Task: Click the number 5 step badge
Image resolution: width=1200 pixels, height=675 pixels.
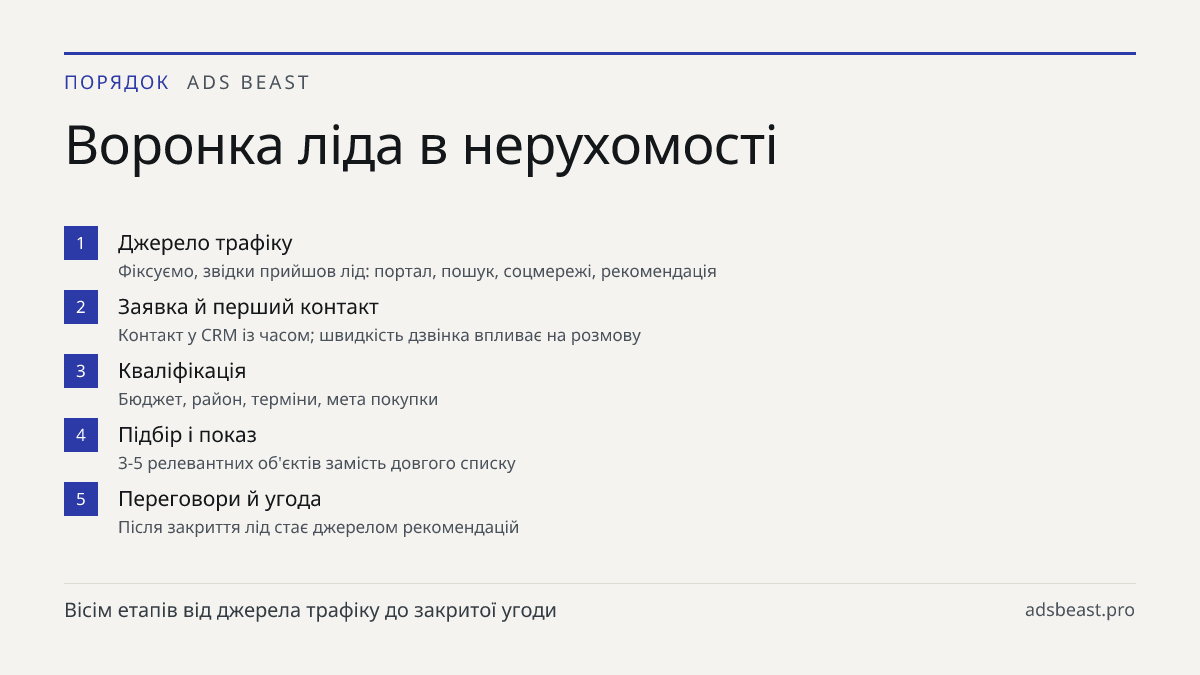Action: [81, 499]
